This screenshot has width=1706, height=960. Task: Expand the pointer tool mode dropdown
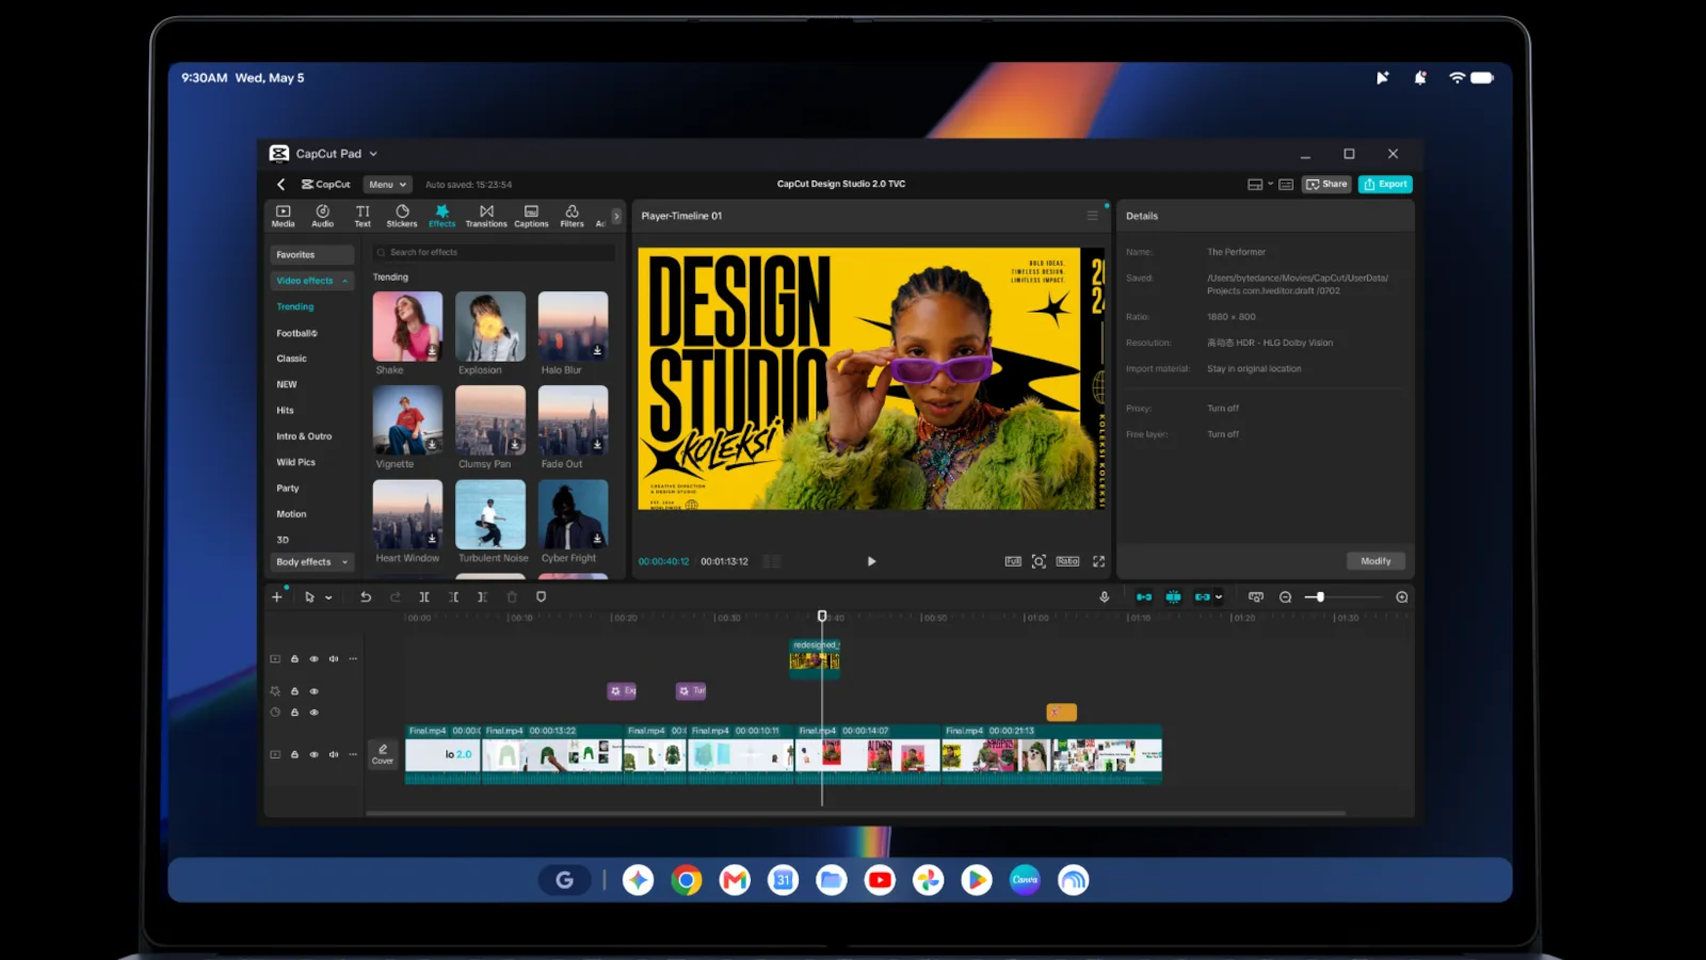click(x=328, y=598)
